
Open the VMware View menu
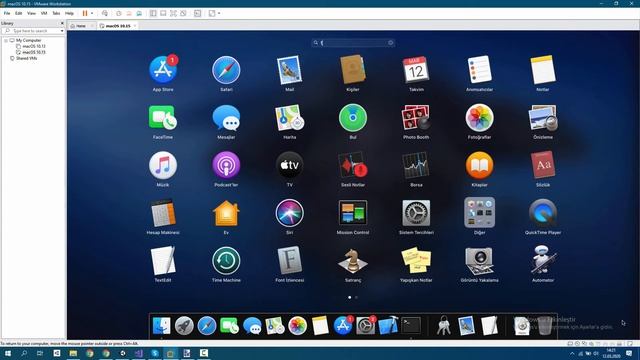(x=31, y=13)
